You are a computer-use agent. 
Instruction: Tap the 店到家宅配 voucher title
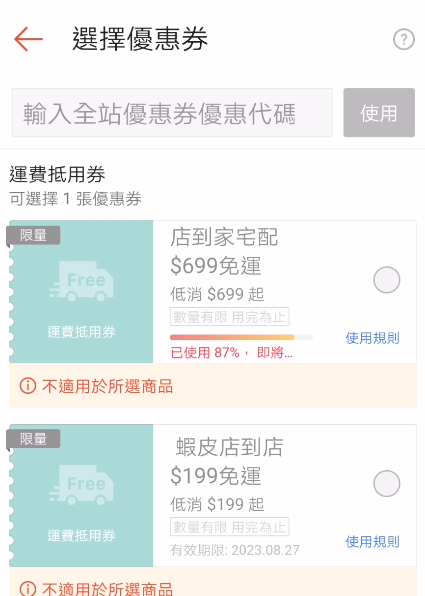pos(224,237)
